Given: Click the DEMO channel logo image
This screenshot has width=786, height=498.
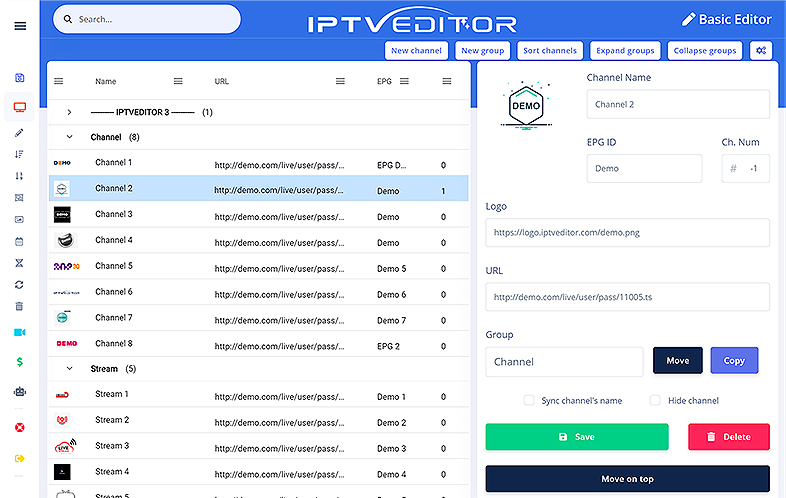Looking at the screenshot, I should 526,105.
